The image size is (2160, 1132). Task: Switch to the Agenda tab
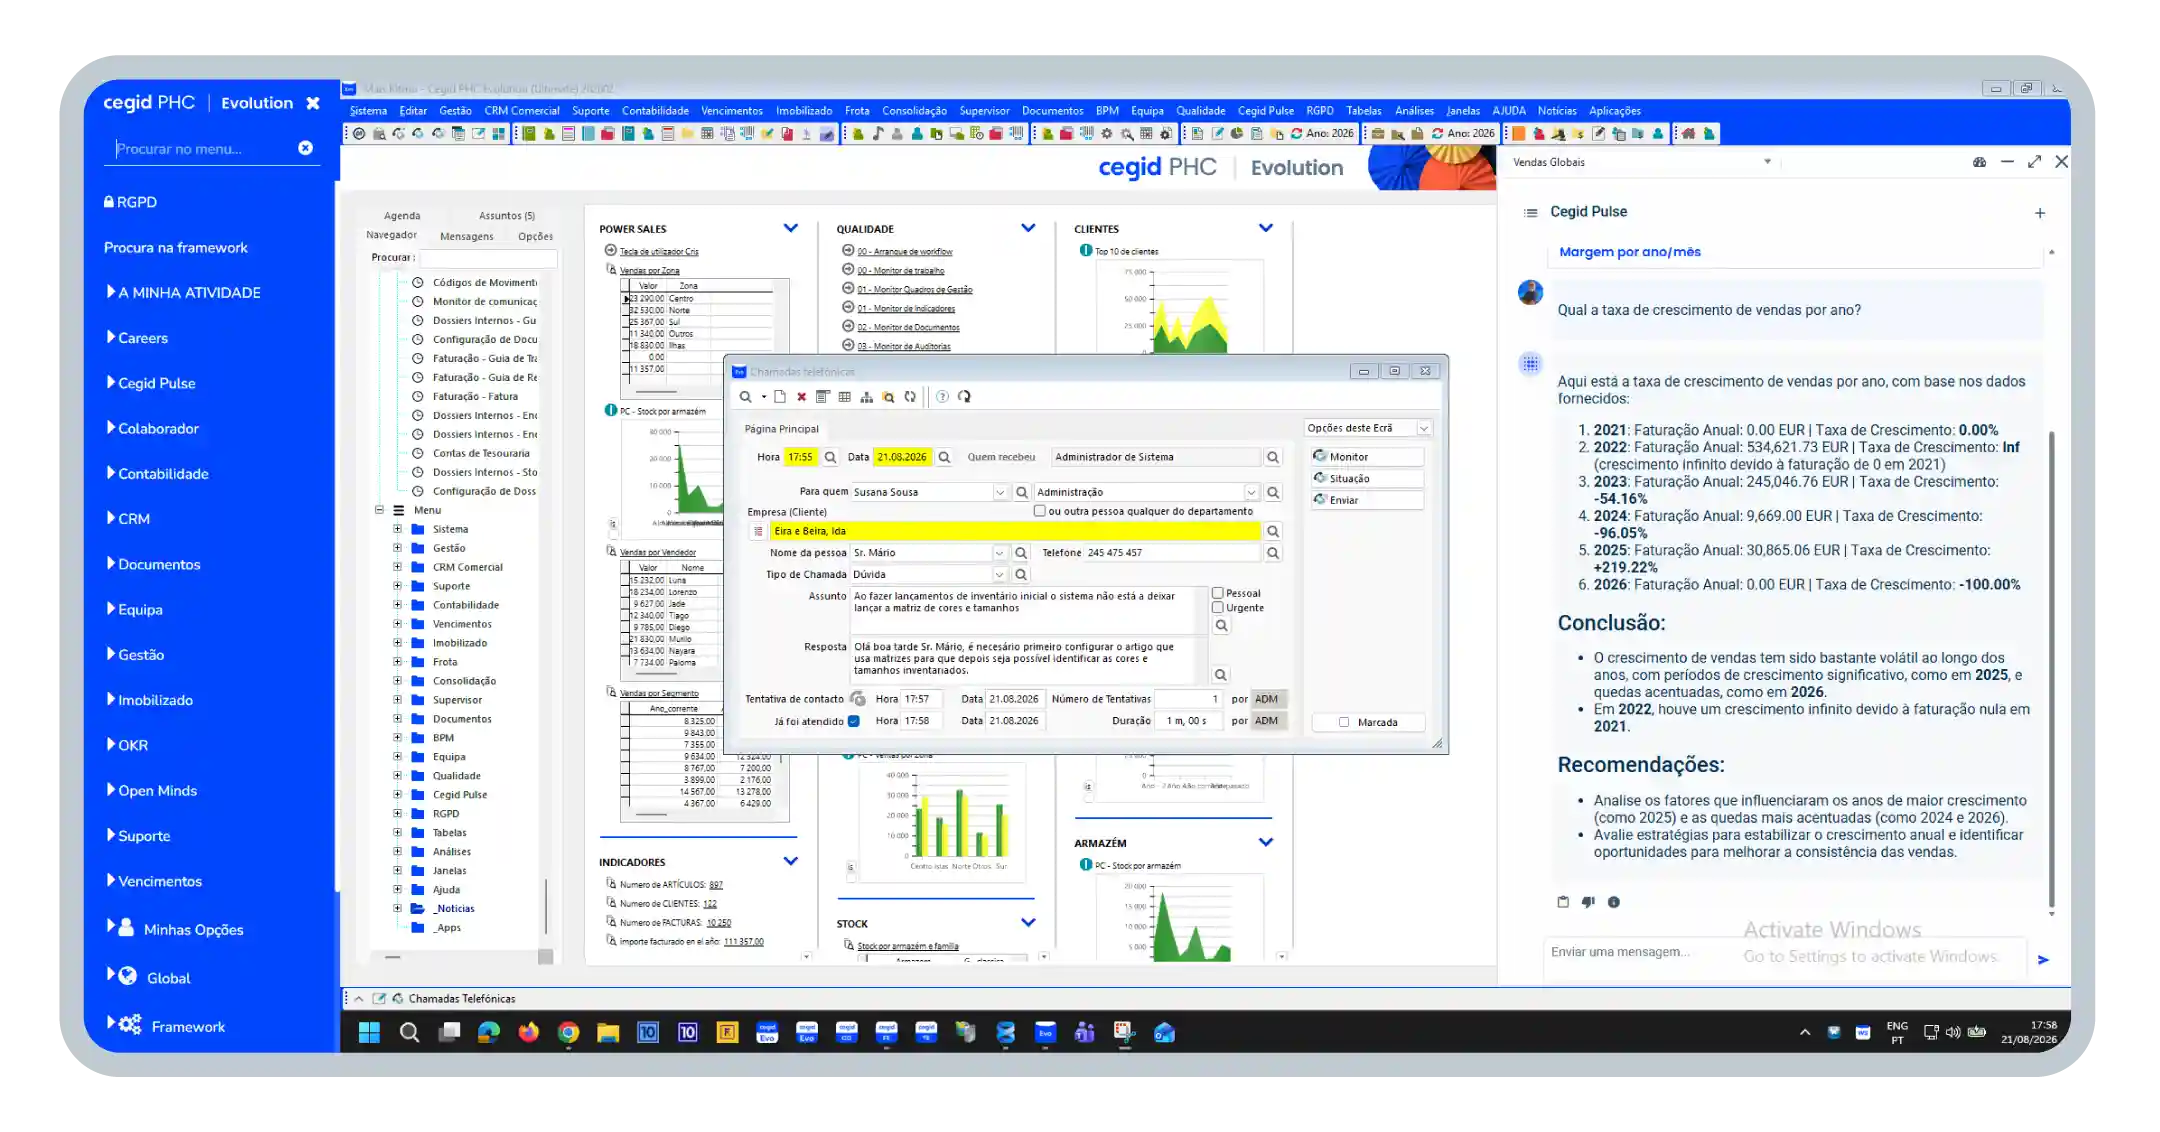[x=402, y=216]
